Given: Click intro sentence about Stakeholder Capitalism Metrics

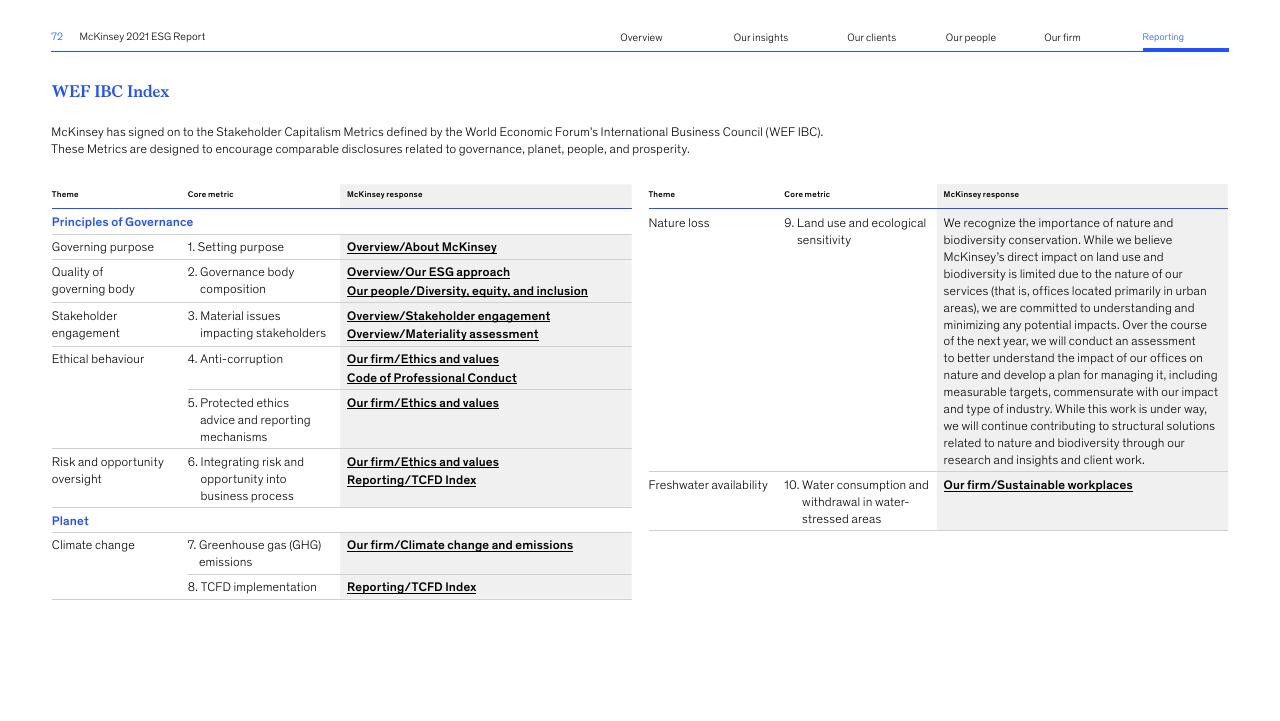Looking at the screenshot, I should tap(437, 132).
